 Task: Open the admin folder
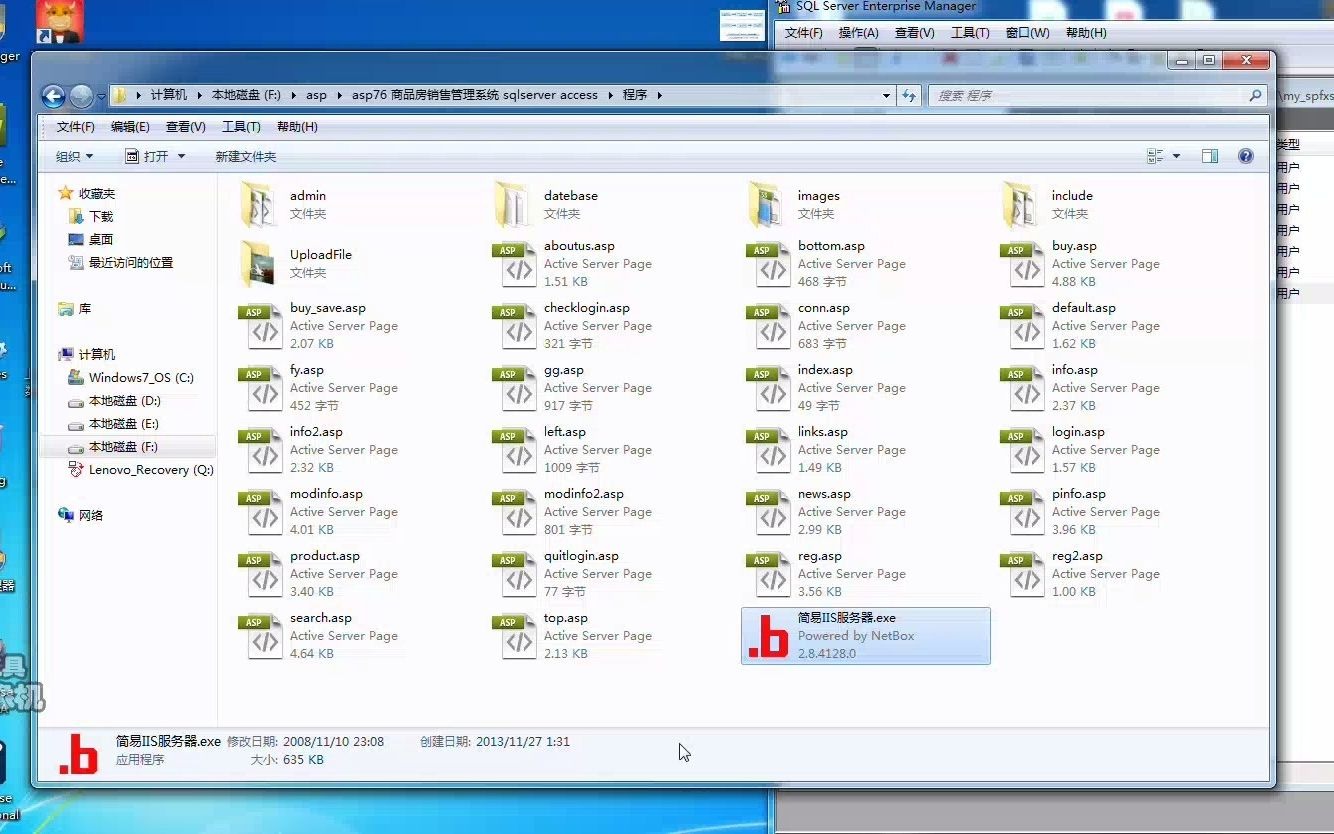pyautogui.click(x=310, y=195)
